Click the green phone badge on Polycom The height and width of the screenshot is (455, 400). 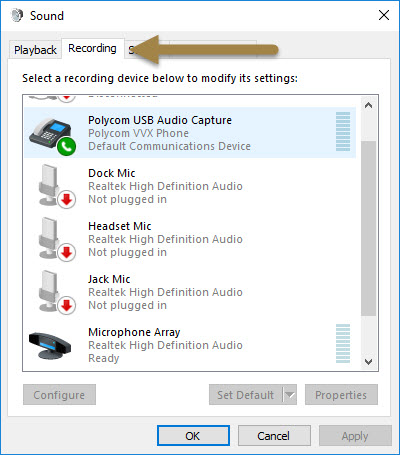point(66,146)
